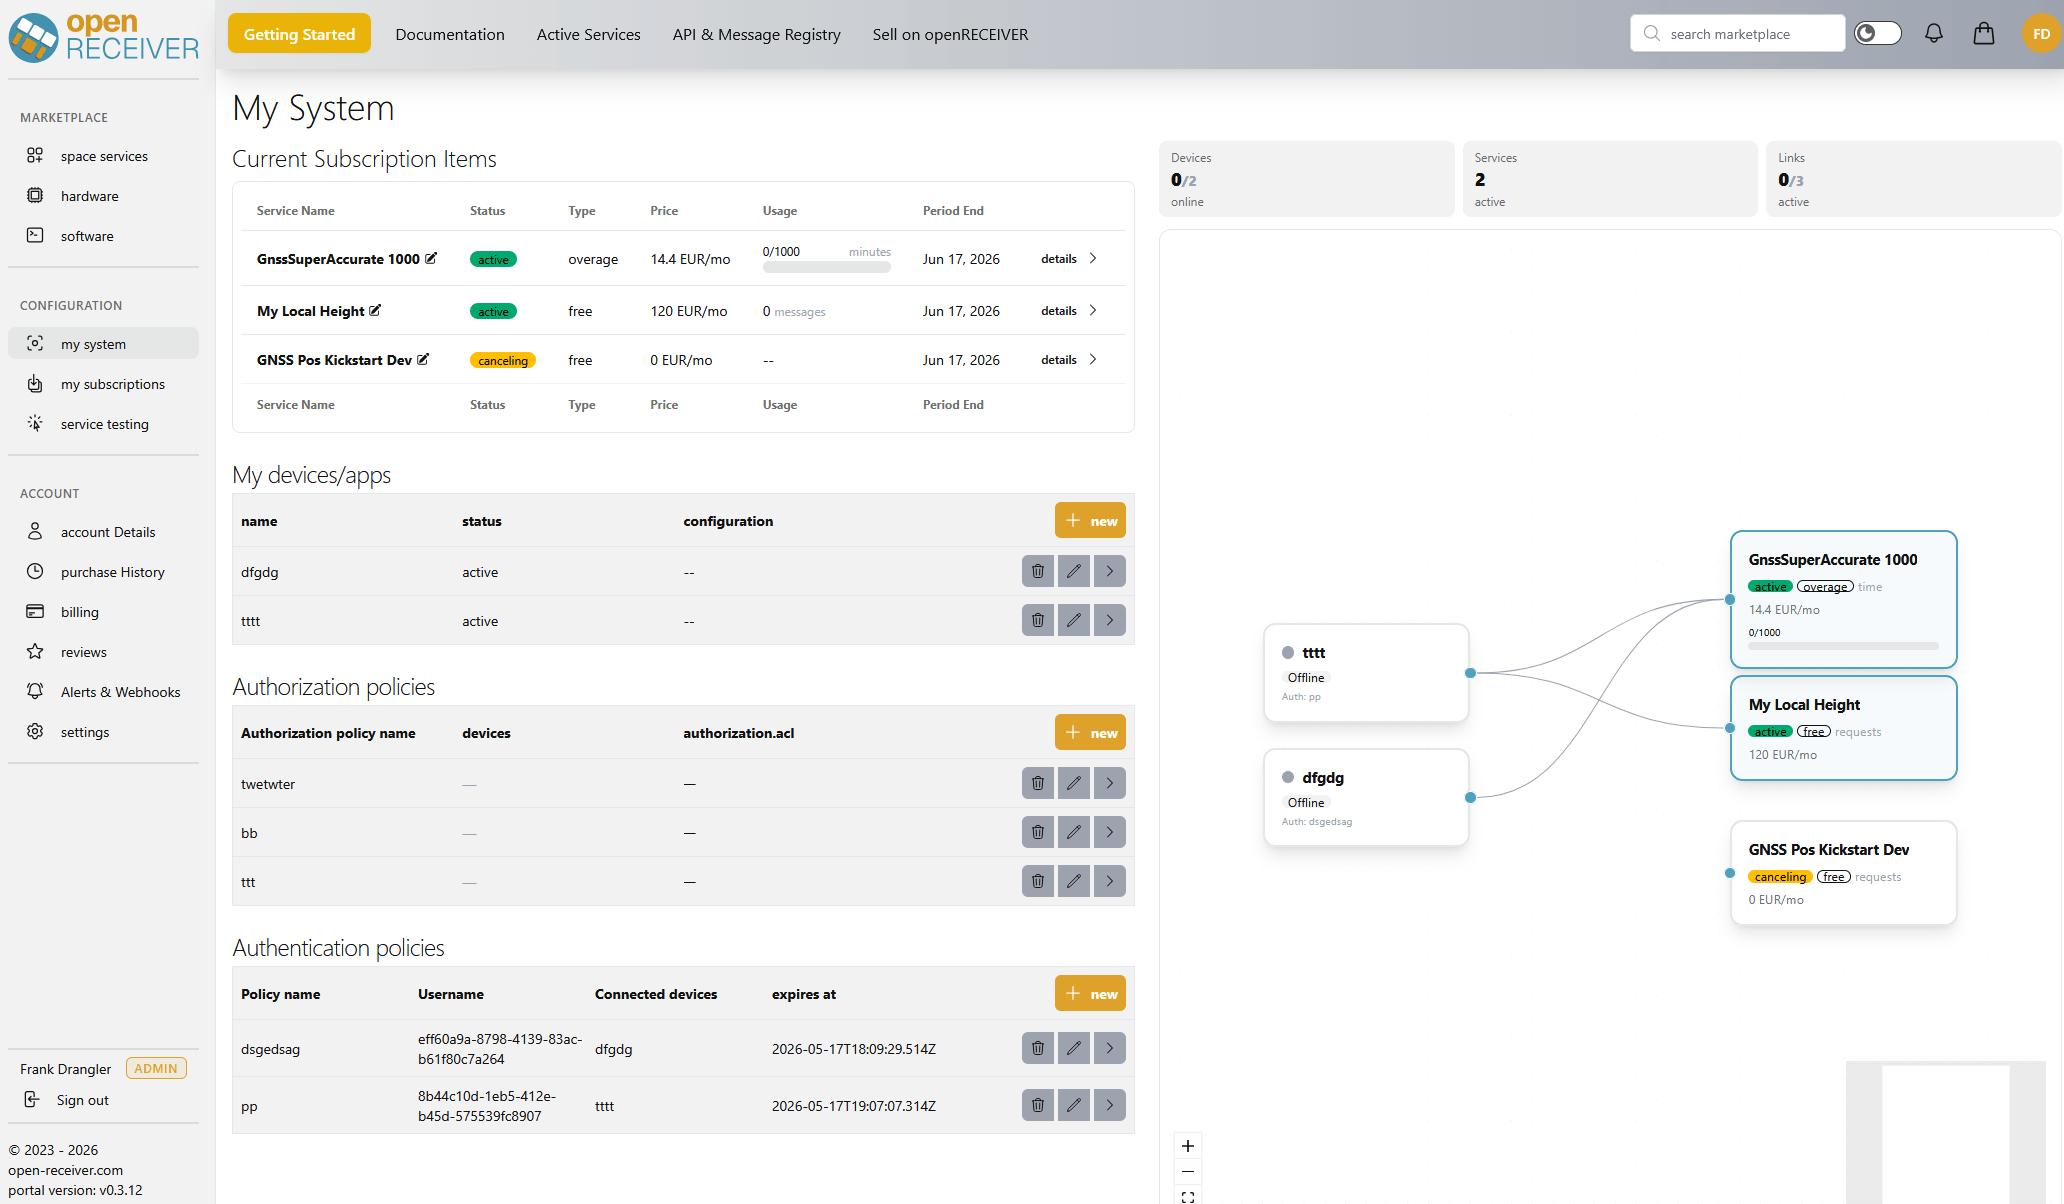Zoom in on the diagram

pos(1188,1146)
